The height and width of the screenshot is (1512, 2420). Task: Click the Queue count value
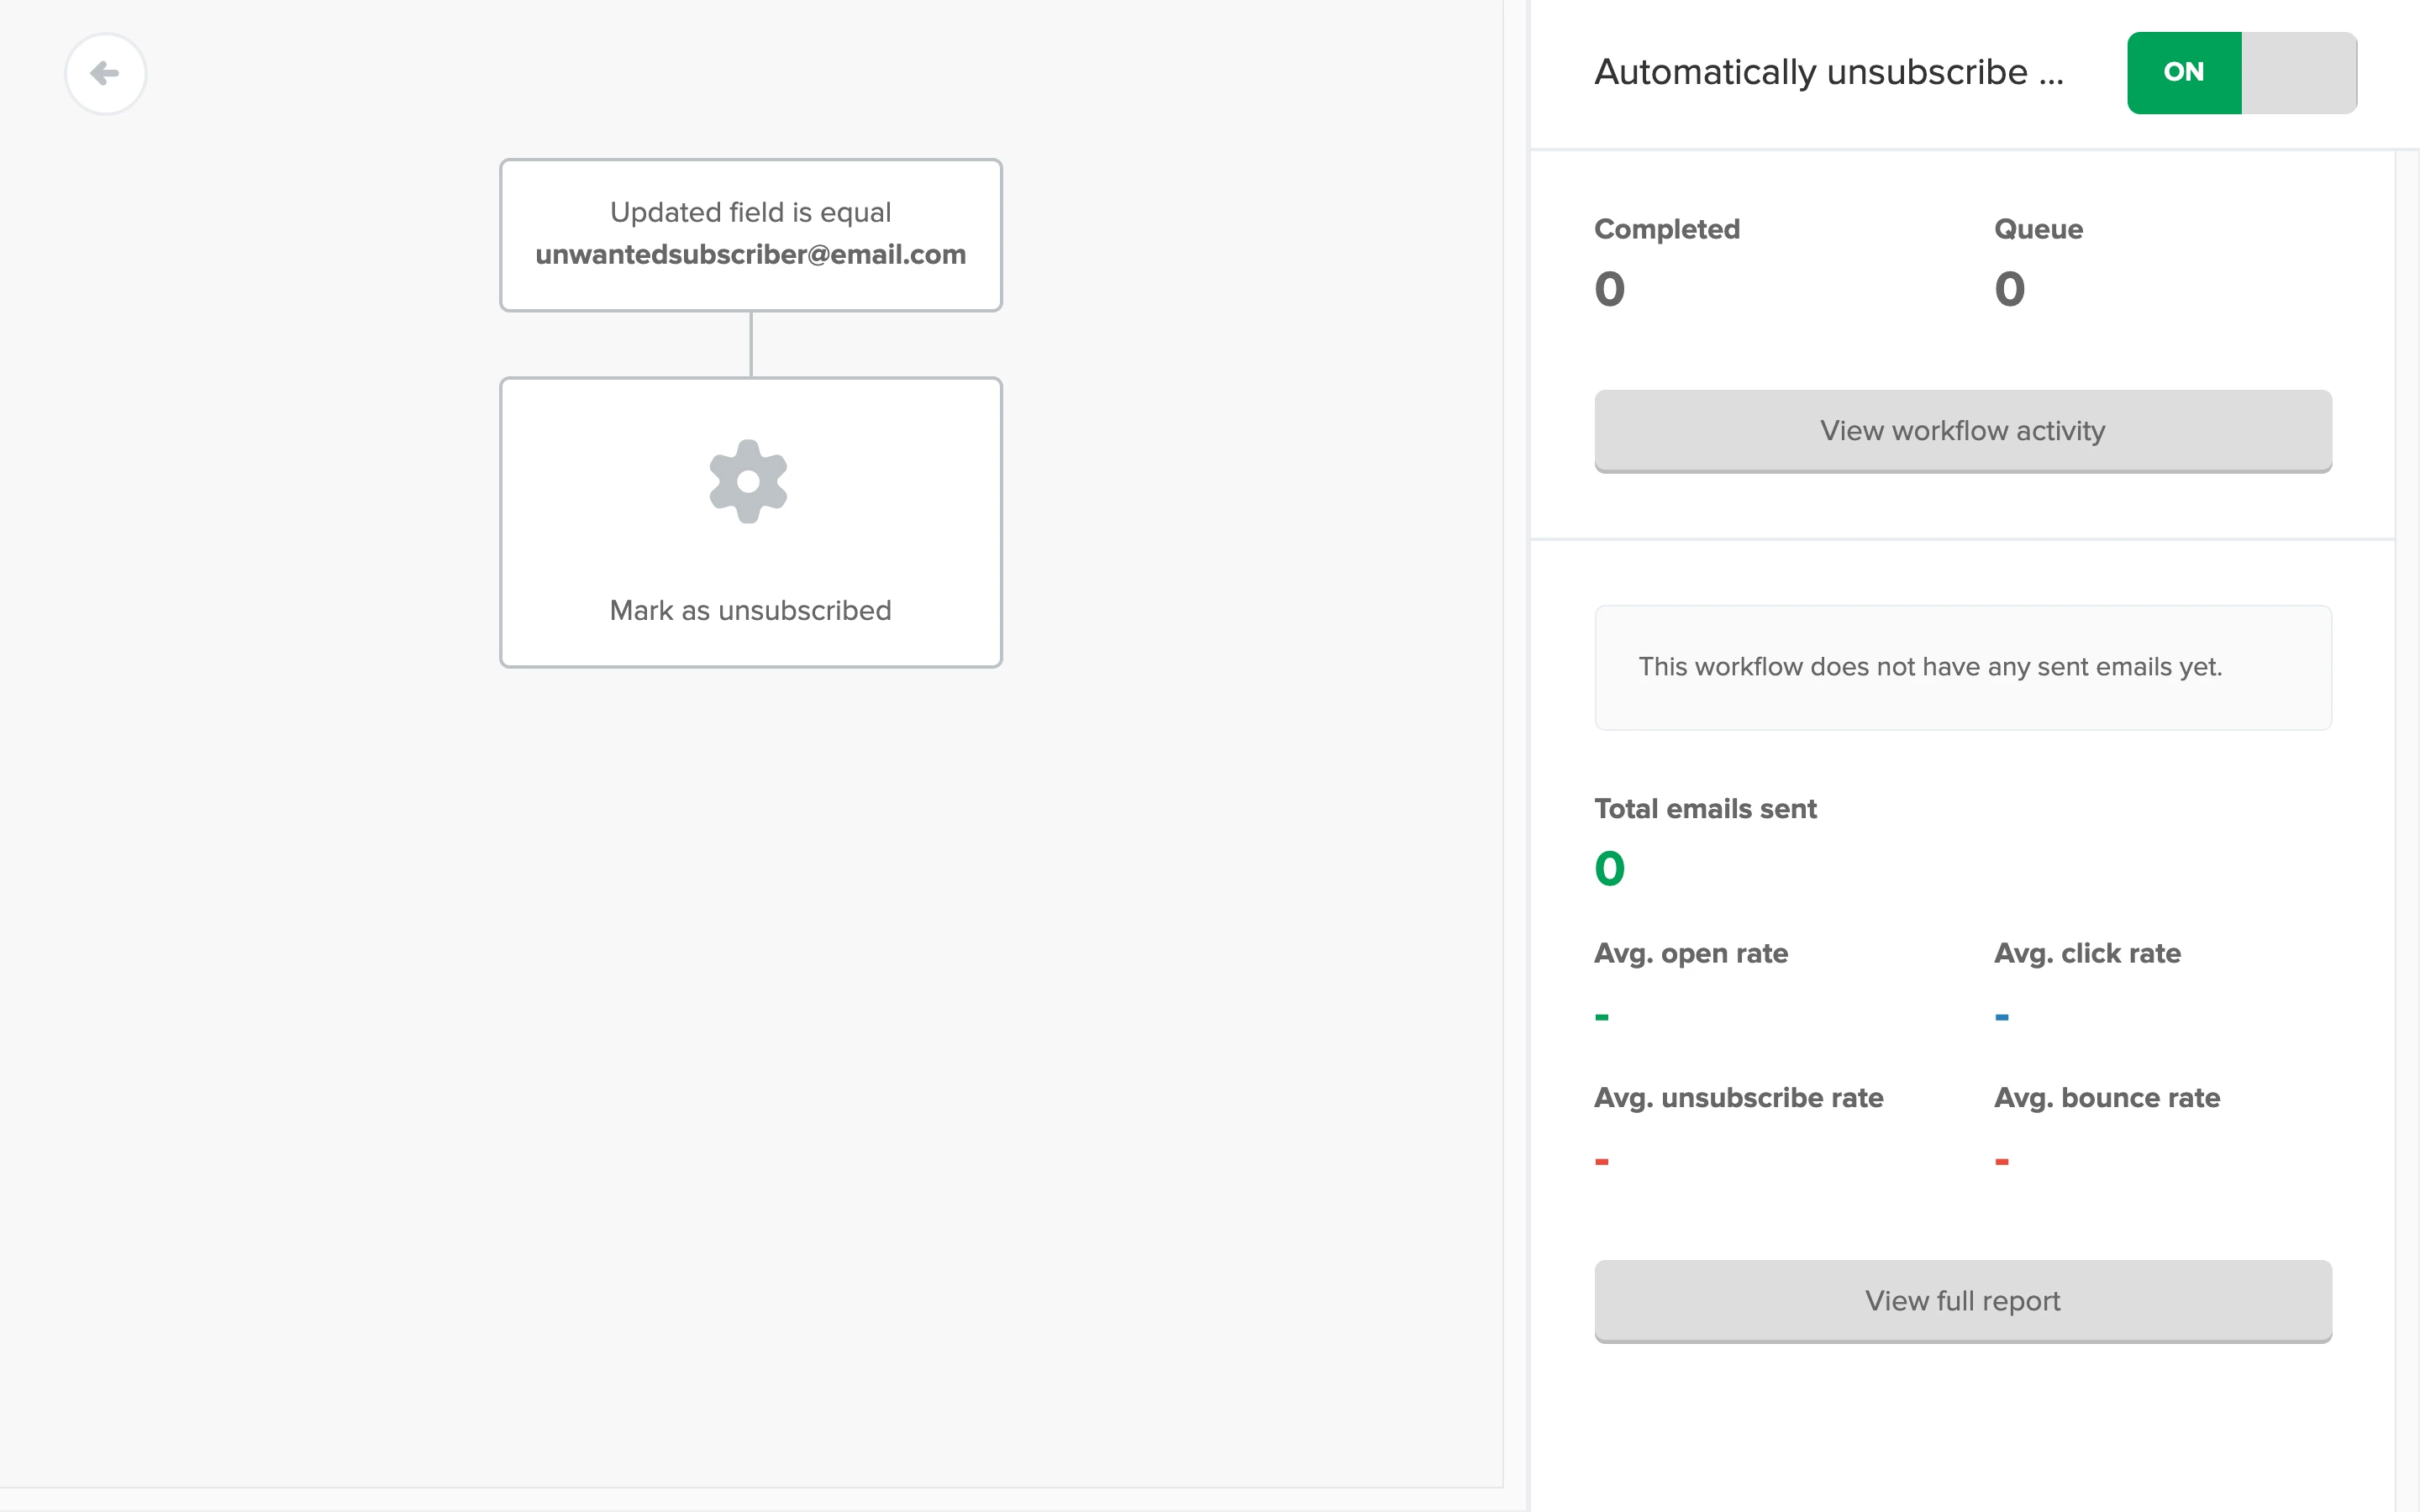(2009, 290)
